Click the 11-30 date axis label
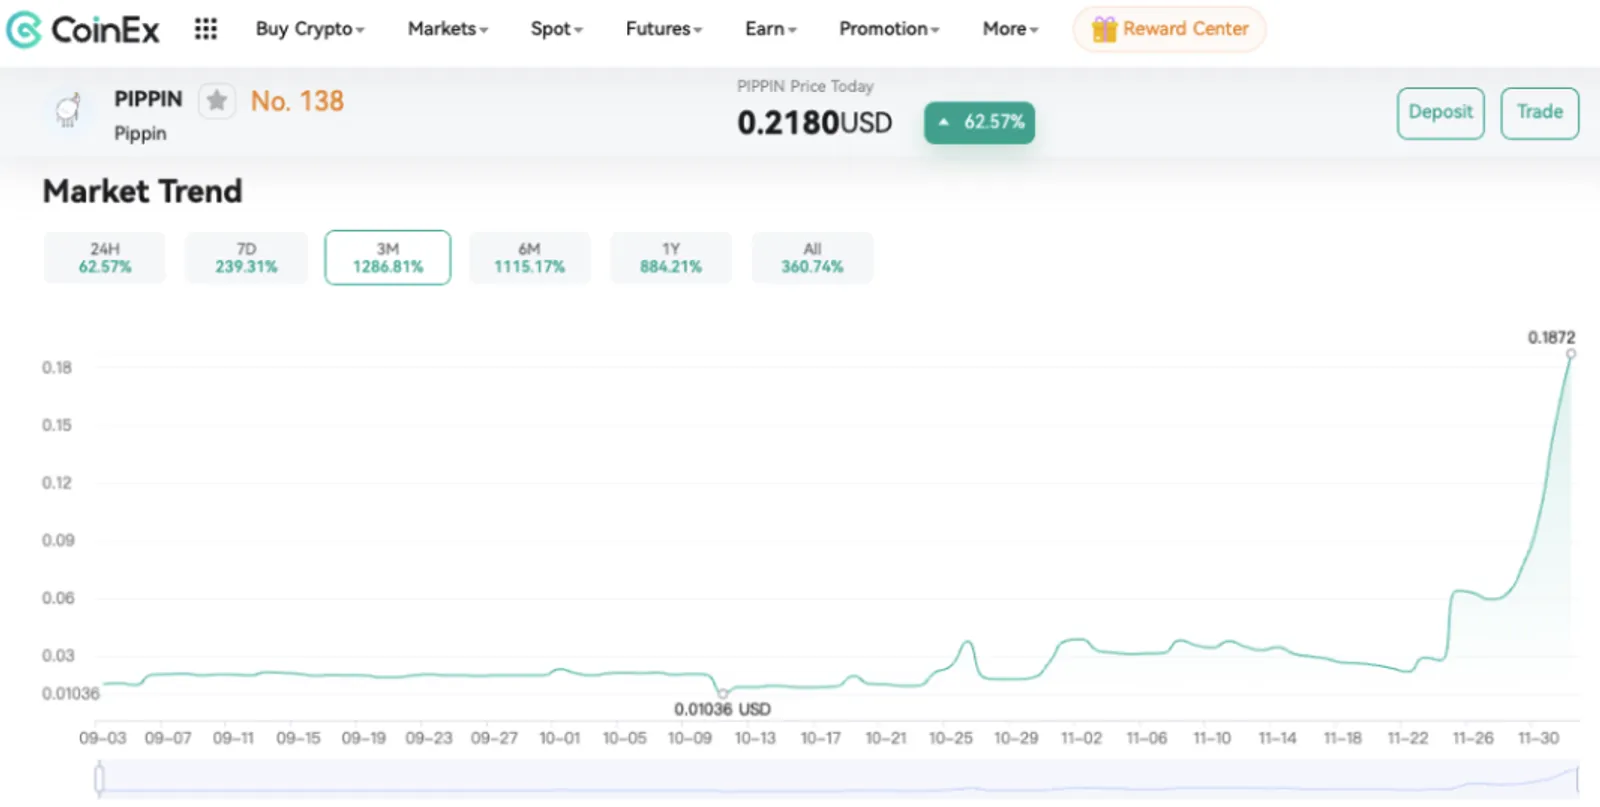 click(x=1538, y=738)
